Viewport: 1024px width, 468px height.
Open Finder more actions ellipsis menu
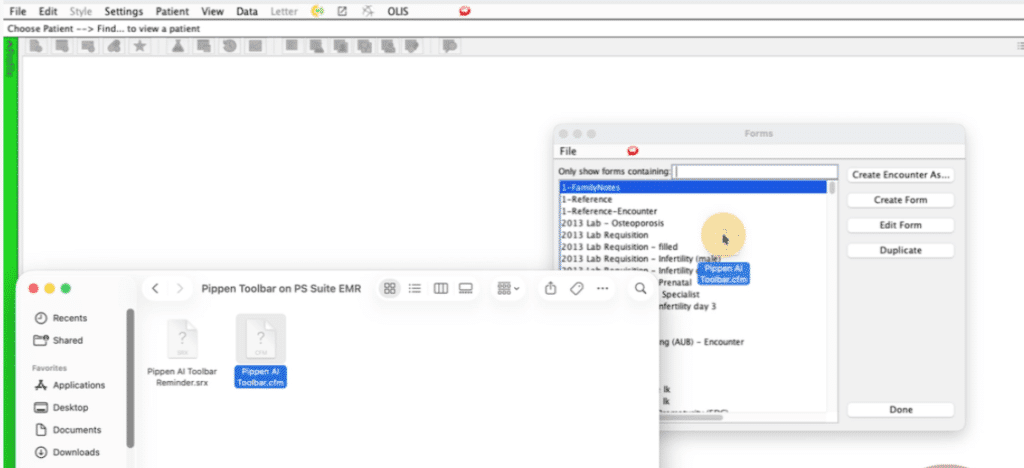tap(602, 288)
